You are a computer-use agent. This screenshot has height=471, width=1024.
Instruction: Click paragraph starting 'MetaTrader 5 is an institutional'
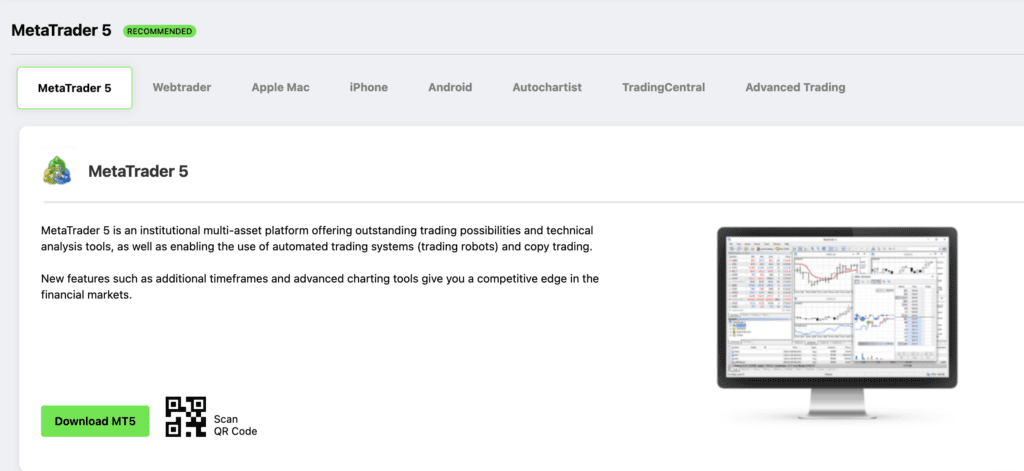[317, 239]
